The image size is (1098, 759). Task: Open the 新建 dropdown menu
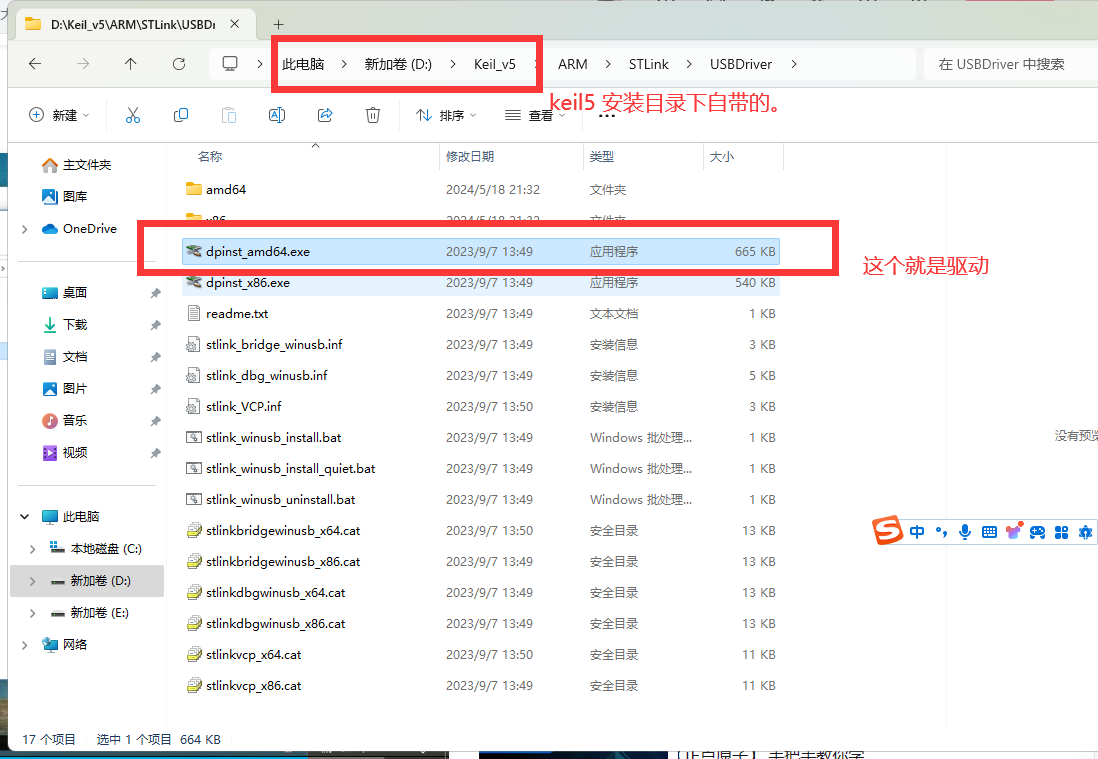pyautogui.click(x=60, y=115)
